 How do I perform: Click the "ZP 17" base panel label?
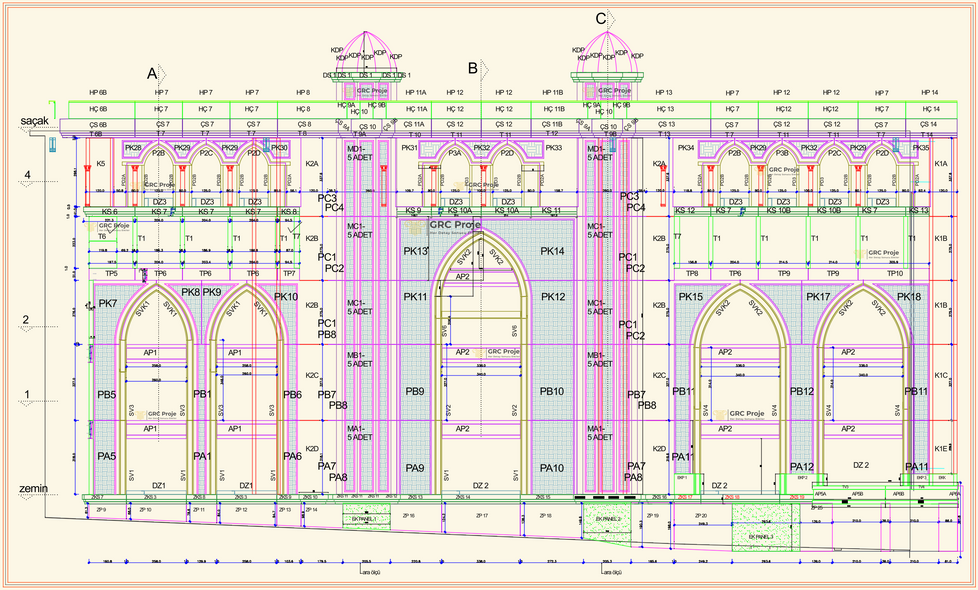[x=482, y=516]
